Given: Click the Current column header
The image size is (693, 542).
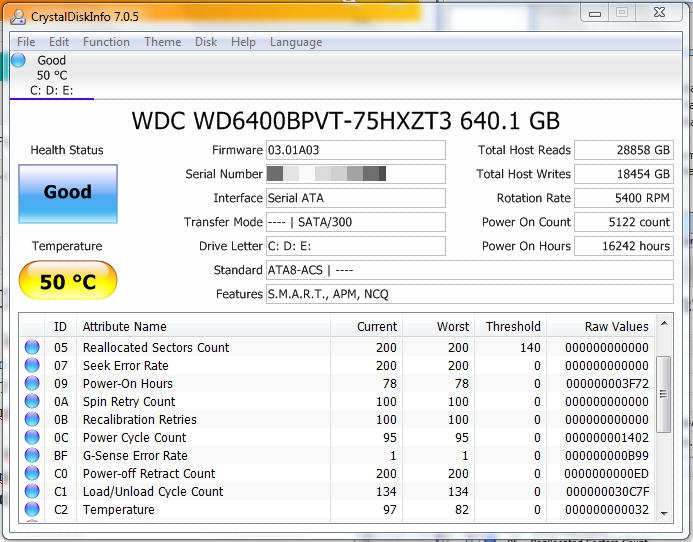Looking at the screenshot, I should pos(366,326).
